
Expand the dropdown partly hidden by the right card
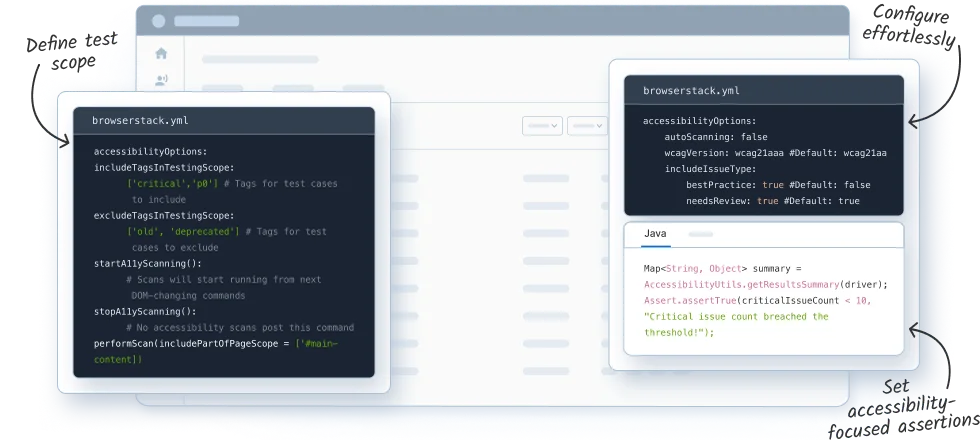tap(588, 126)
